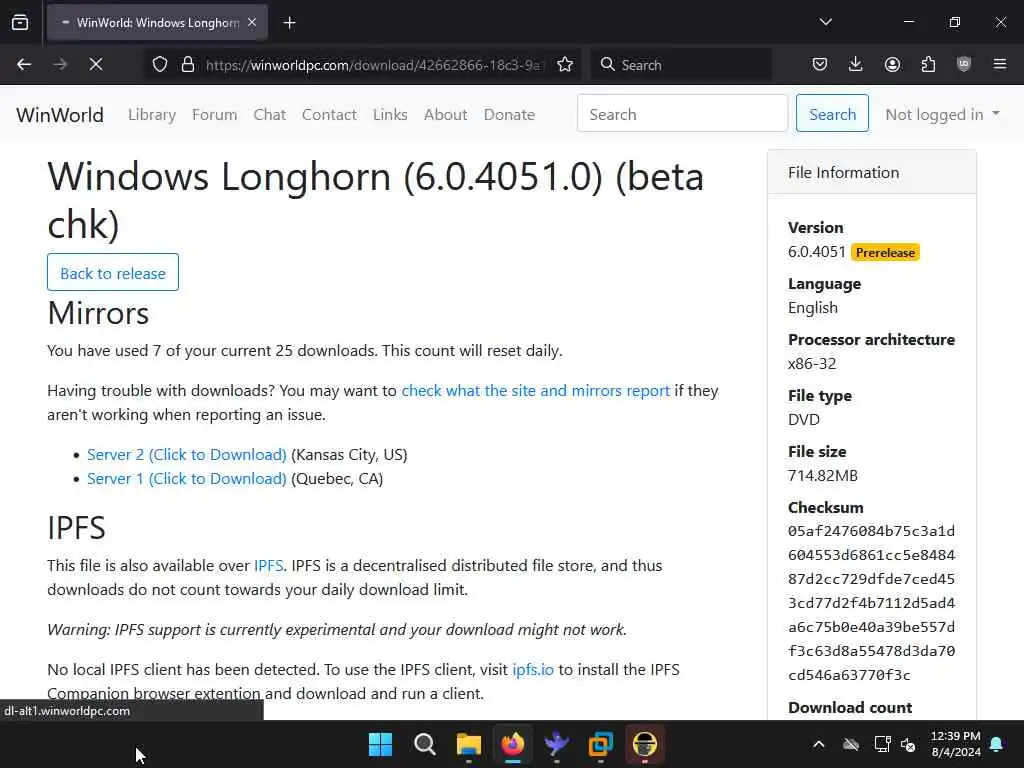Click the checksum line starting 05af2476084b
Image resolution: width=1024 pixels, height=768 pixels.
[x=871, y=531]
